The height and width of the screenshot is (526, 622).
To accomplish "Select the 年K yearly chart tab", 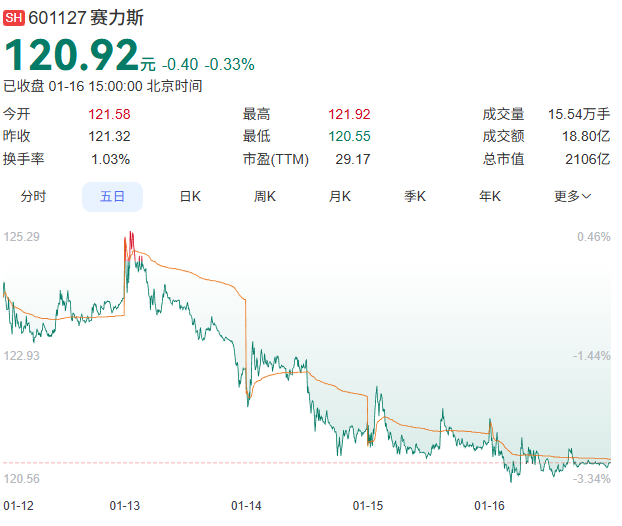I will (x=490, y=197).
